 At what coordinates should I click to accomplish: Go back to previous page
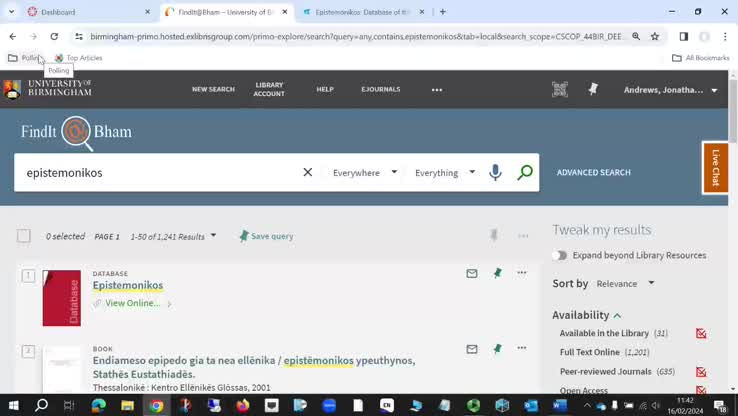point(13,36)
